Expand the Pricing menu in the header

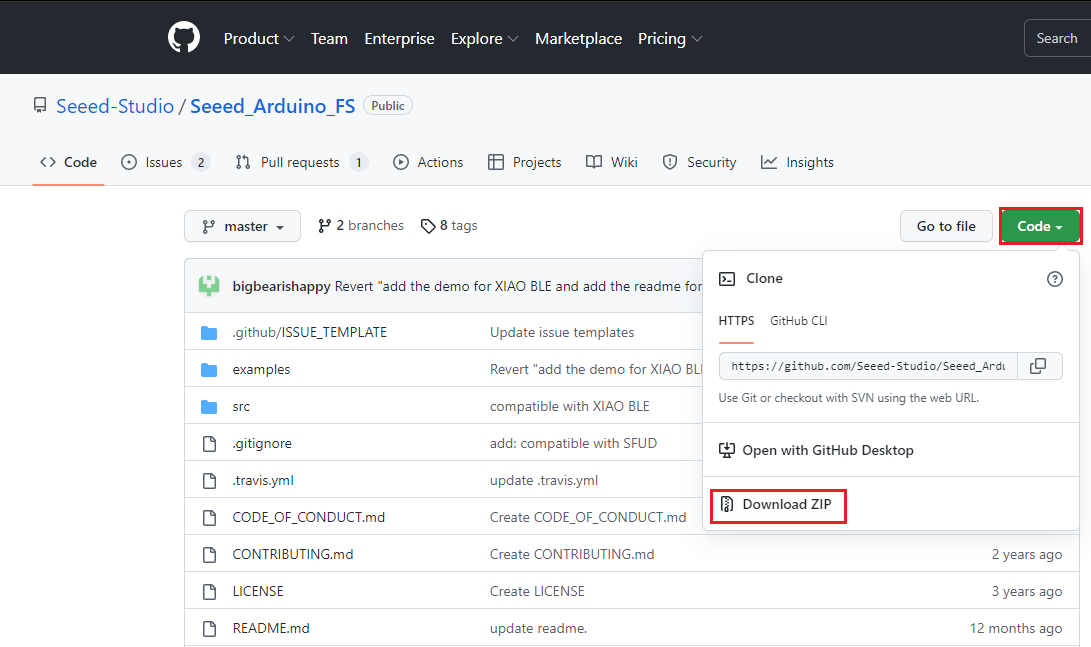[x=670, y=39]
